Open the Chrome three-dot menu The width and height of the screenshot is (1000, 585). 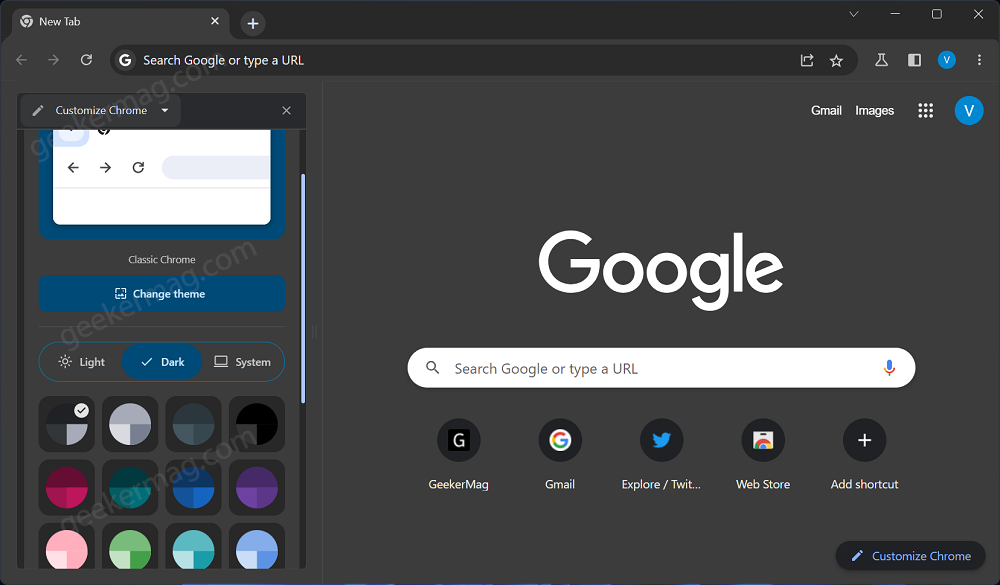pos(979,60)
